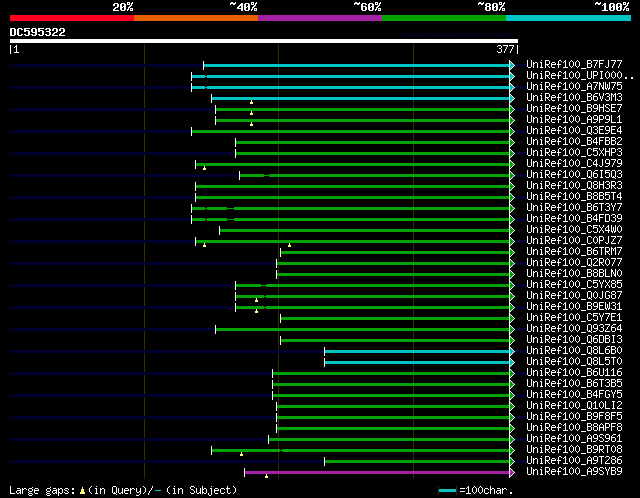Select the UniRef100_B6T3Y7 label

pyautogui.click(x=574, y=207)
